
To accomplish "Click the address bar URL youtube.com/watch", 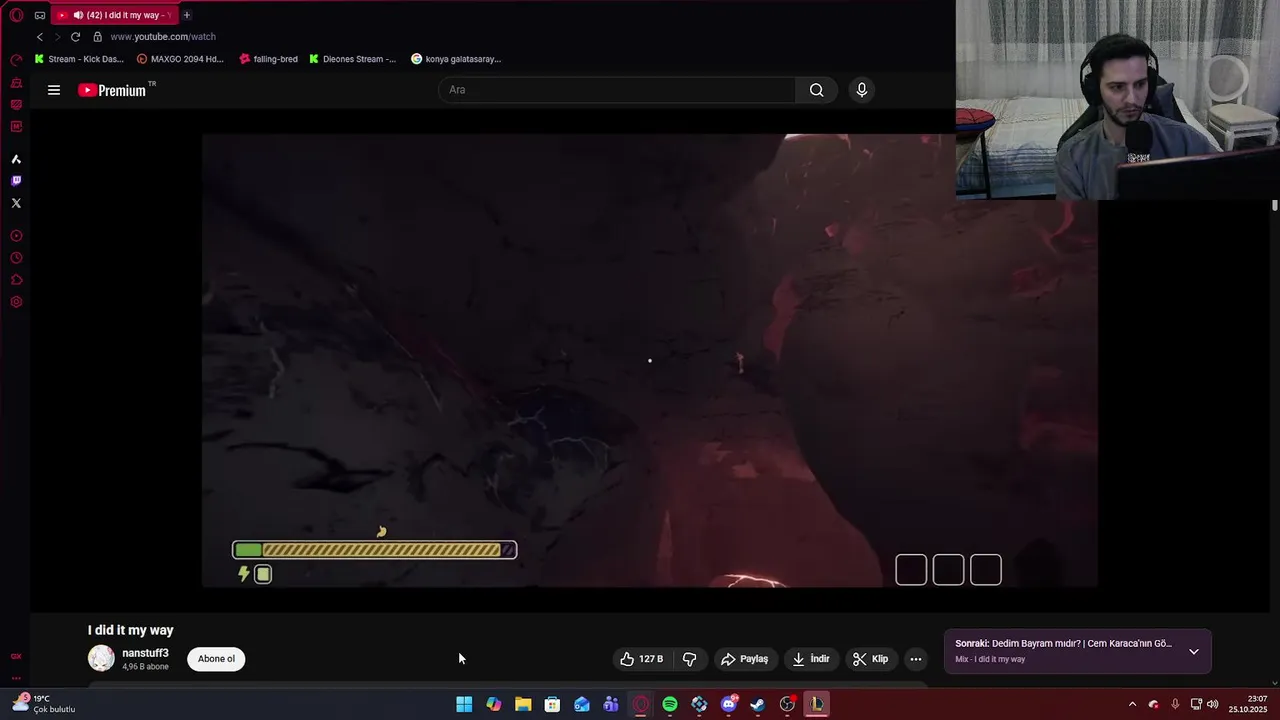I will pos(163,37).
